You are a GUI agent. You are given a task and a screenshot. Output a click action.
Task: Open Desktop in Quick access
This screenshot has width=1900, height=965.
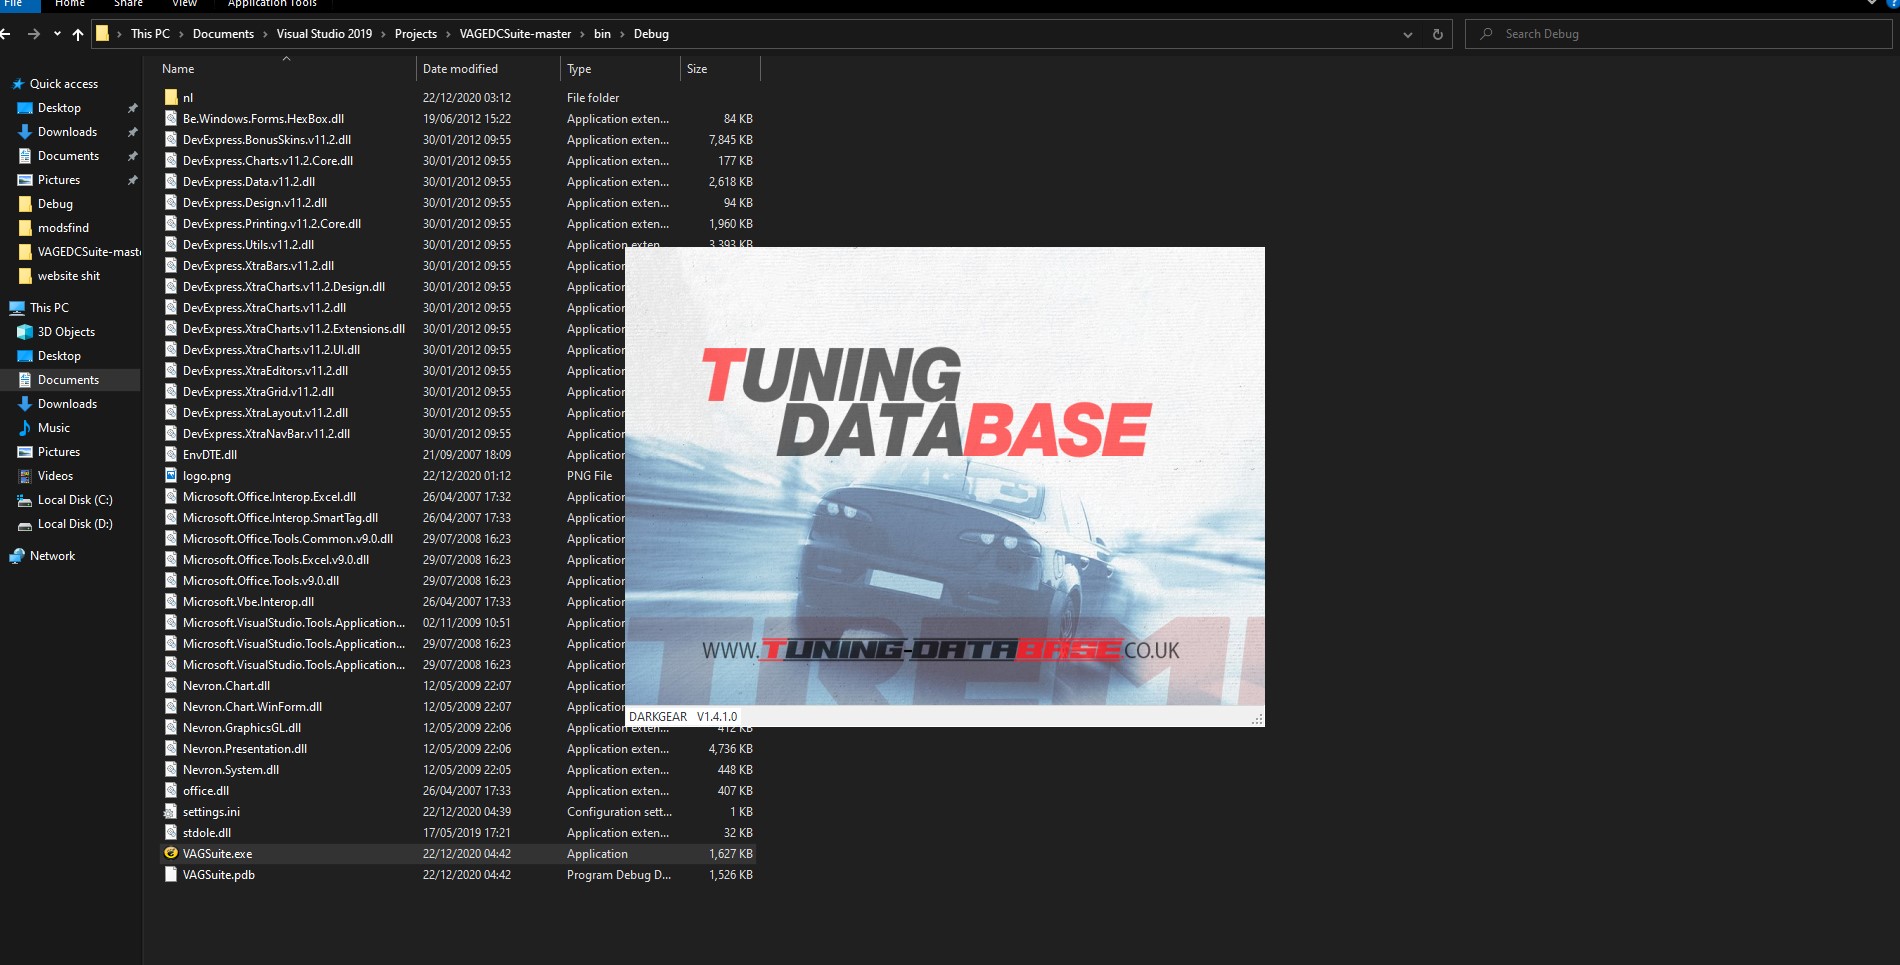[x=59, y=108]
